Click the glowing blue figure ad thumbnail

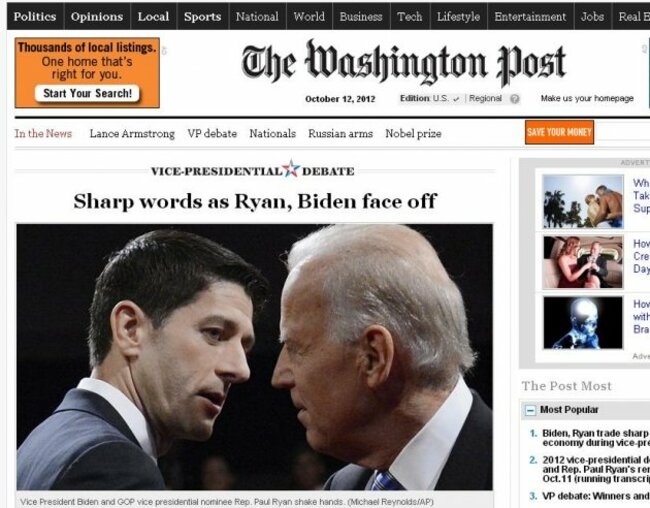coord(583,322)
